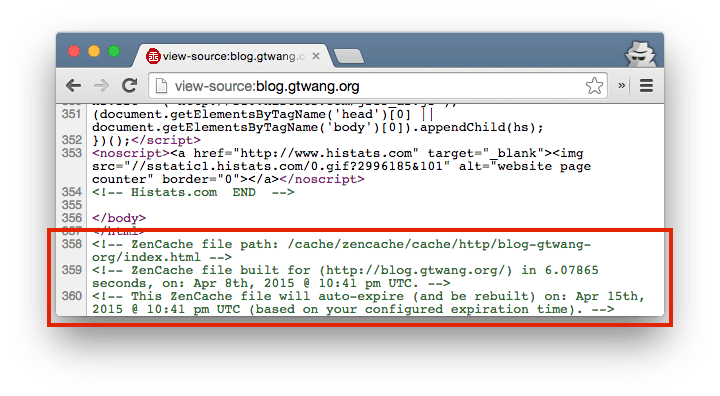Click line number 358
The height and width of the screenshot is (396, 720).
(72, 243)
